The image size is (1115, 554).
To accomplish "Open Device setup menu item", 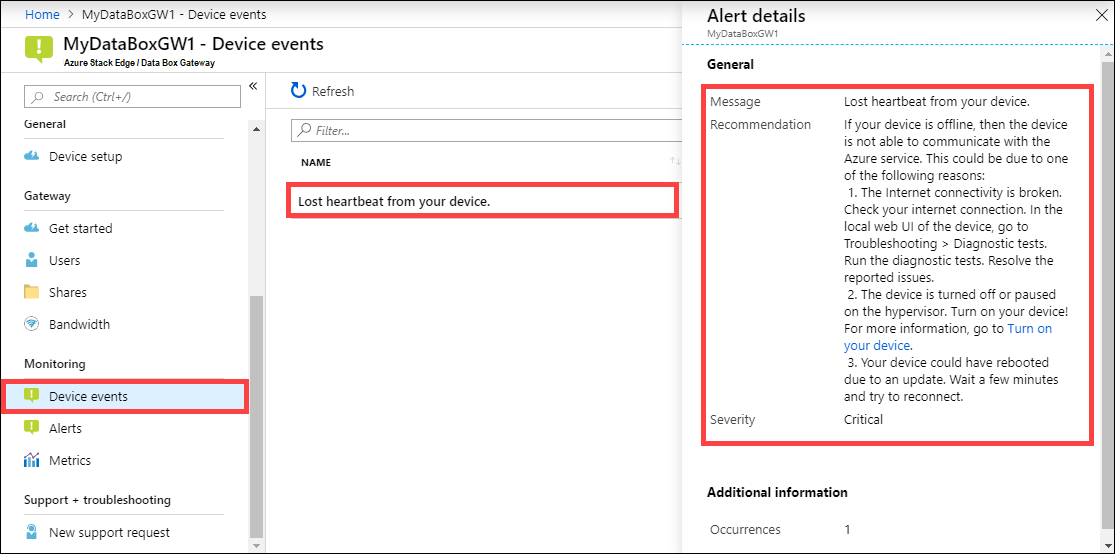I will [x=85, y=156].
